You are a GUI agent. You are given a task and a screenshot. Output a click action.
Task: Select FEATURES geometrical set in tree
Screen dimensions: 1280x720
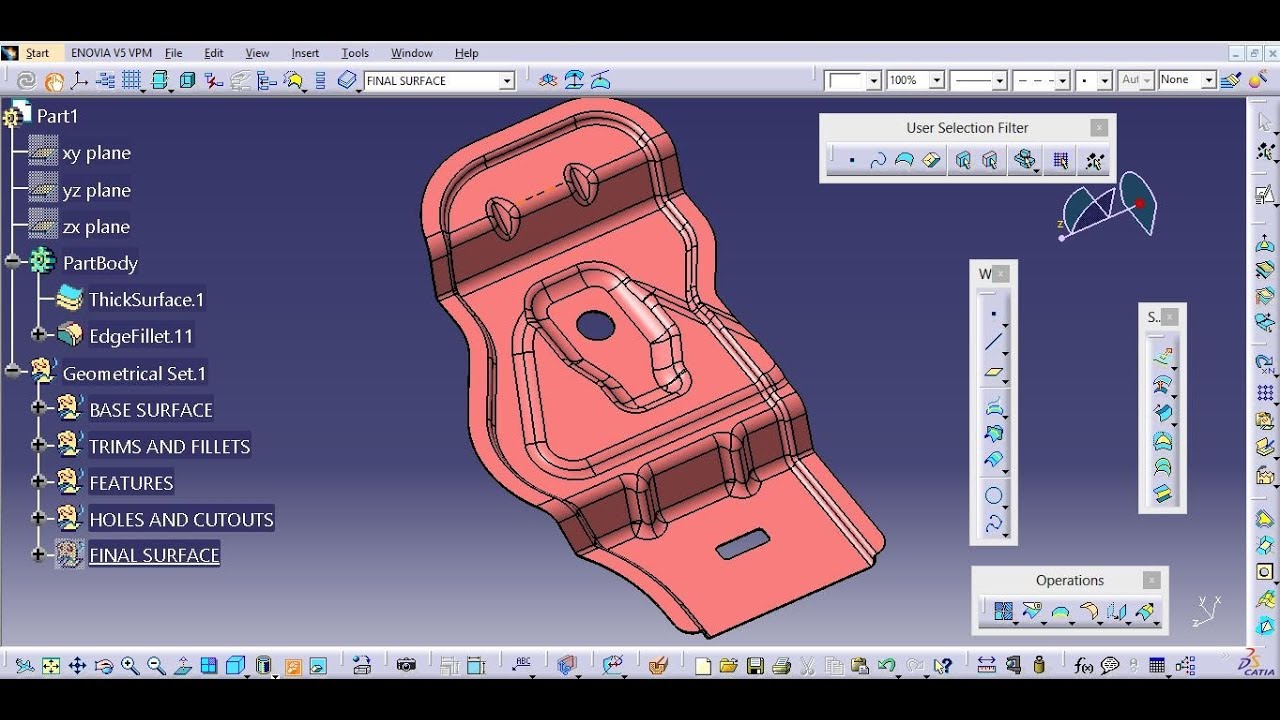pyautogui.click(x=131, y=482)
